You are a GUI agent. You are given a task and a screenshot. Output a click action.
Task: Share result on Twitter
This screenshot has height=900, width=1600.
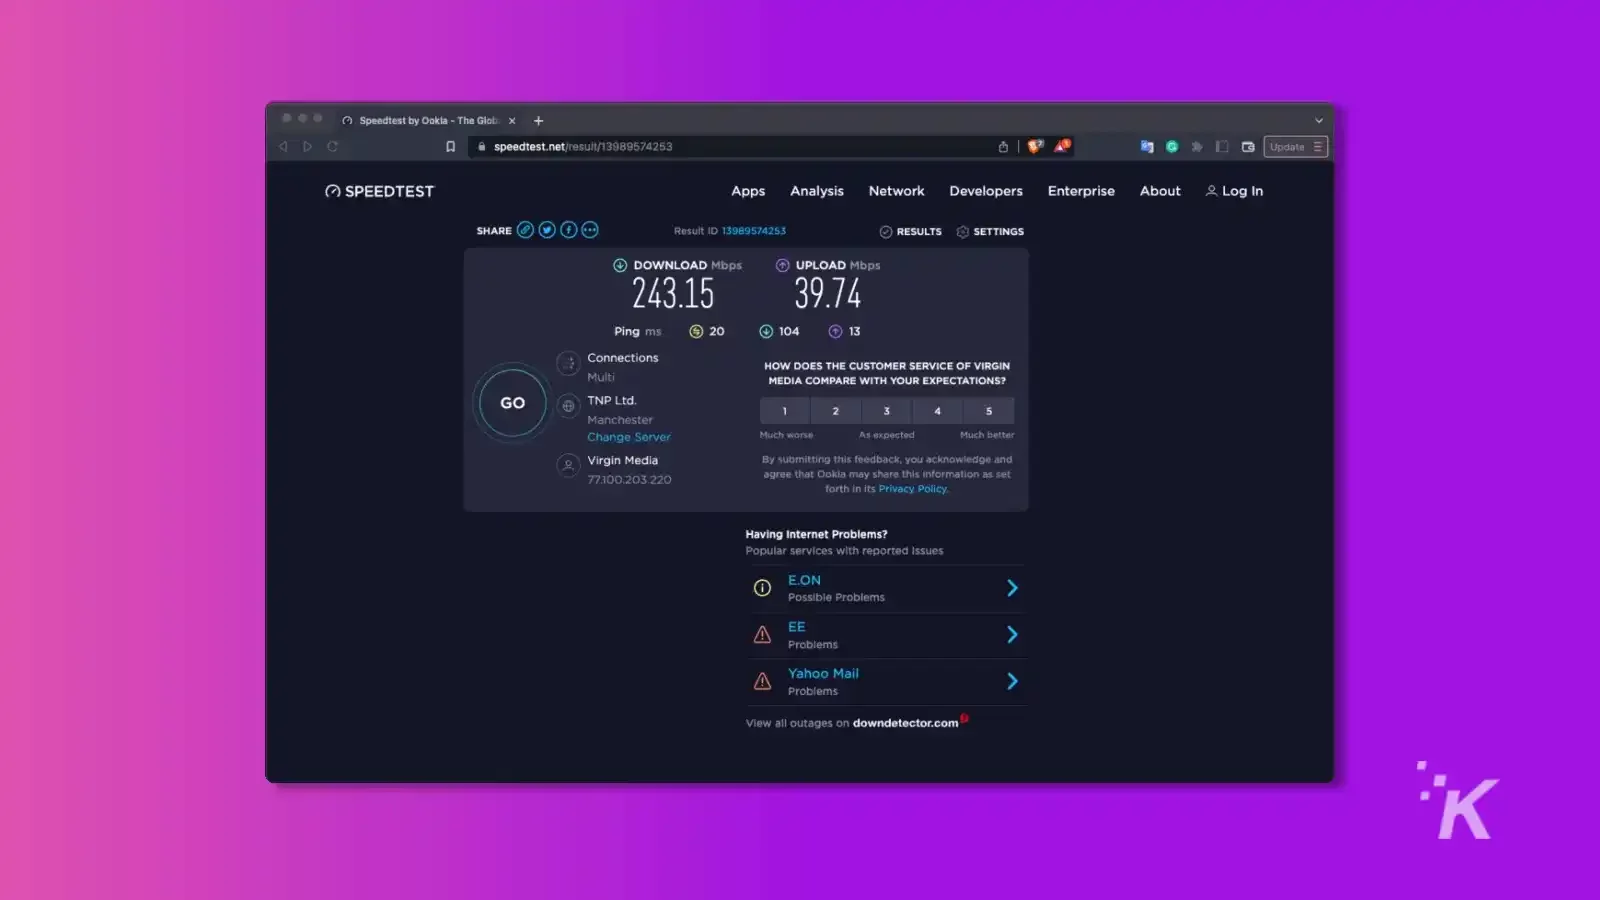[547, 230]
